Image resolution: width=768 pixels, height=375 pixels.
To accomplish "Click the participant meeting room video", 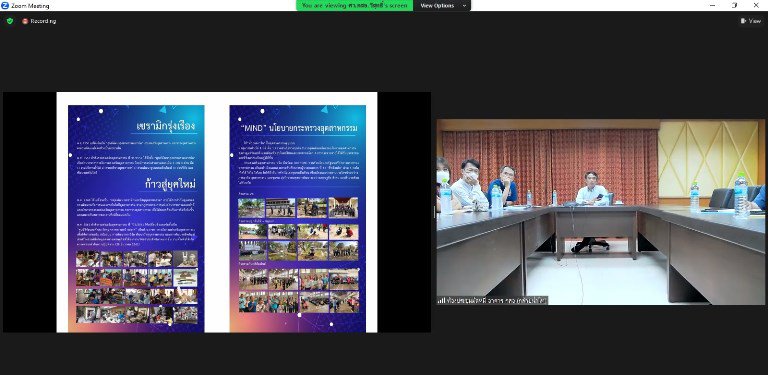I will coord(601,212).
